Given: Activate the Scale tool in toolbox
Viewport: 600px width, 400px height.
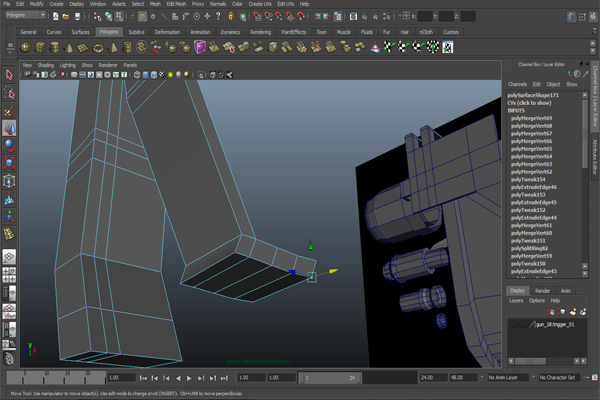Looking at the screenshot, I should click(9, 163).
